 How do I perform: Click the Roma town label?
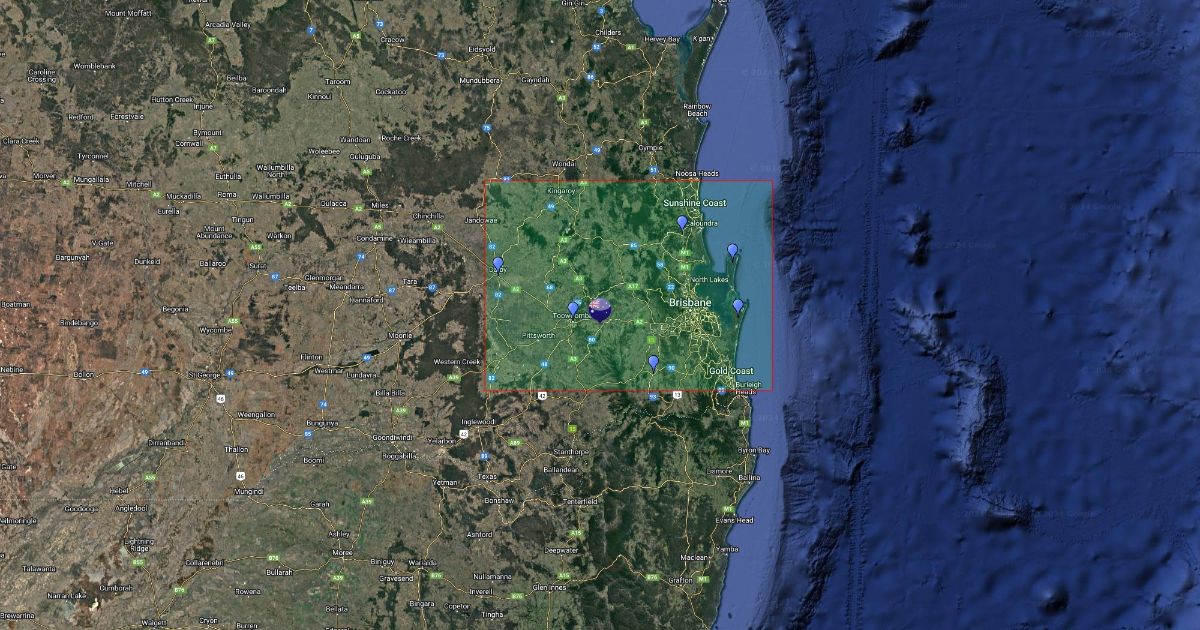(x=228, y=194)
